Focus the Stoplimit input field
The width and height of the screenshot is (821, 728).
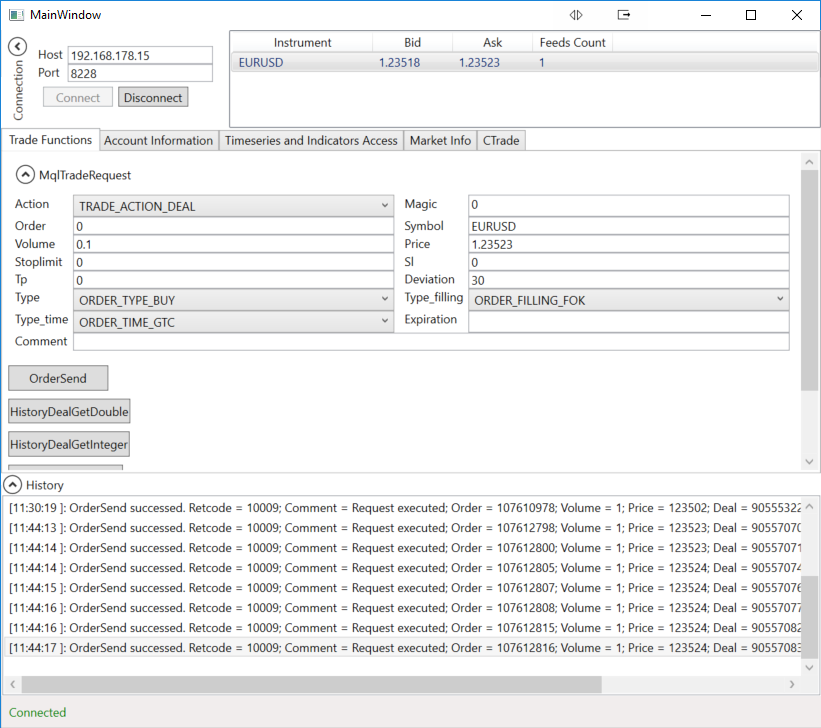234,262
